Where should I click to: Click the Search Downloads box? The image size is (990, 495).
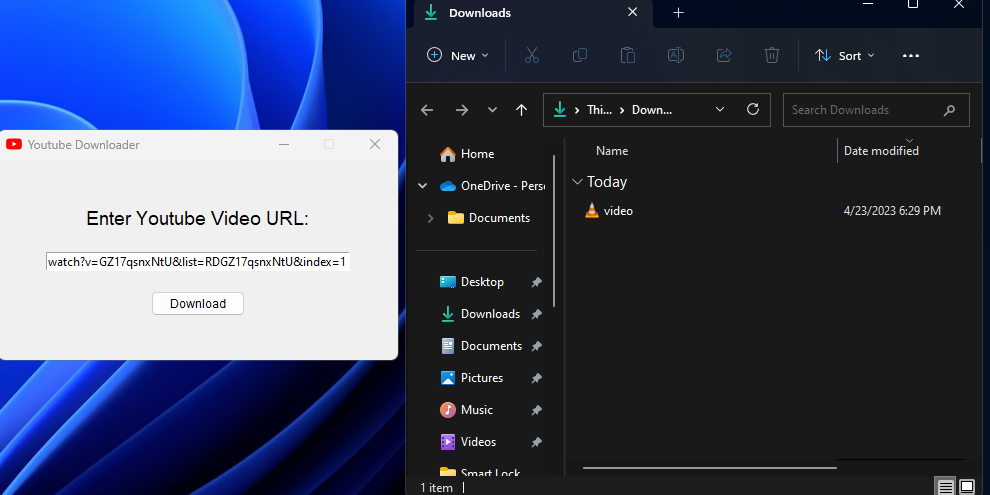pyautogui.click(x=876, y=110)
